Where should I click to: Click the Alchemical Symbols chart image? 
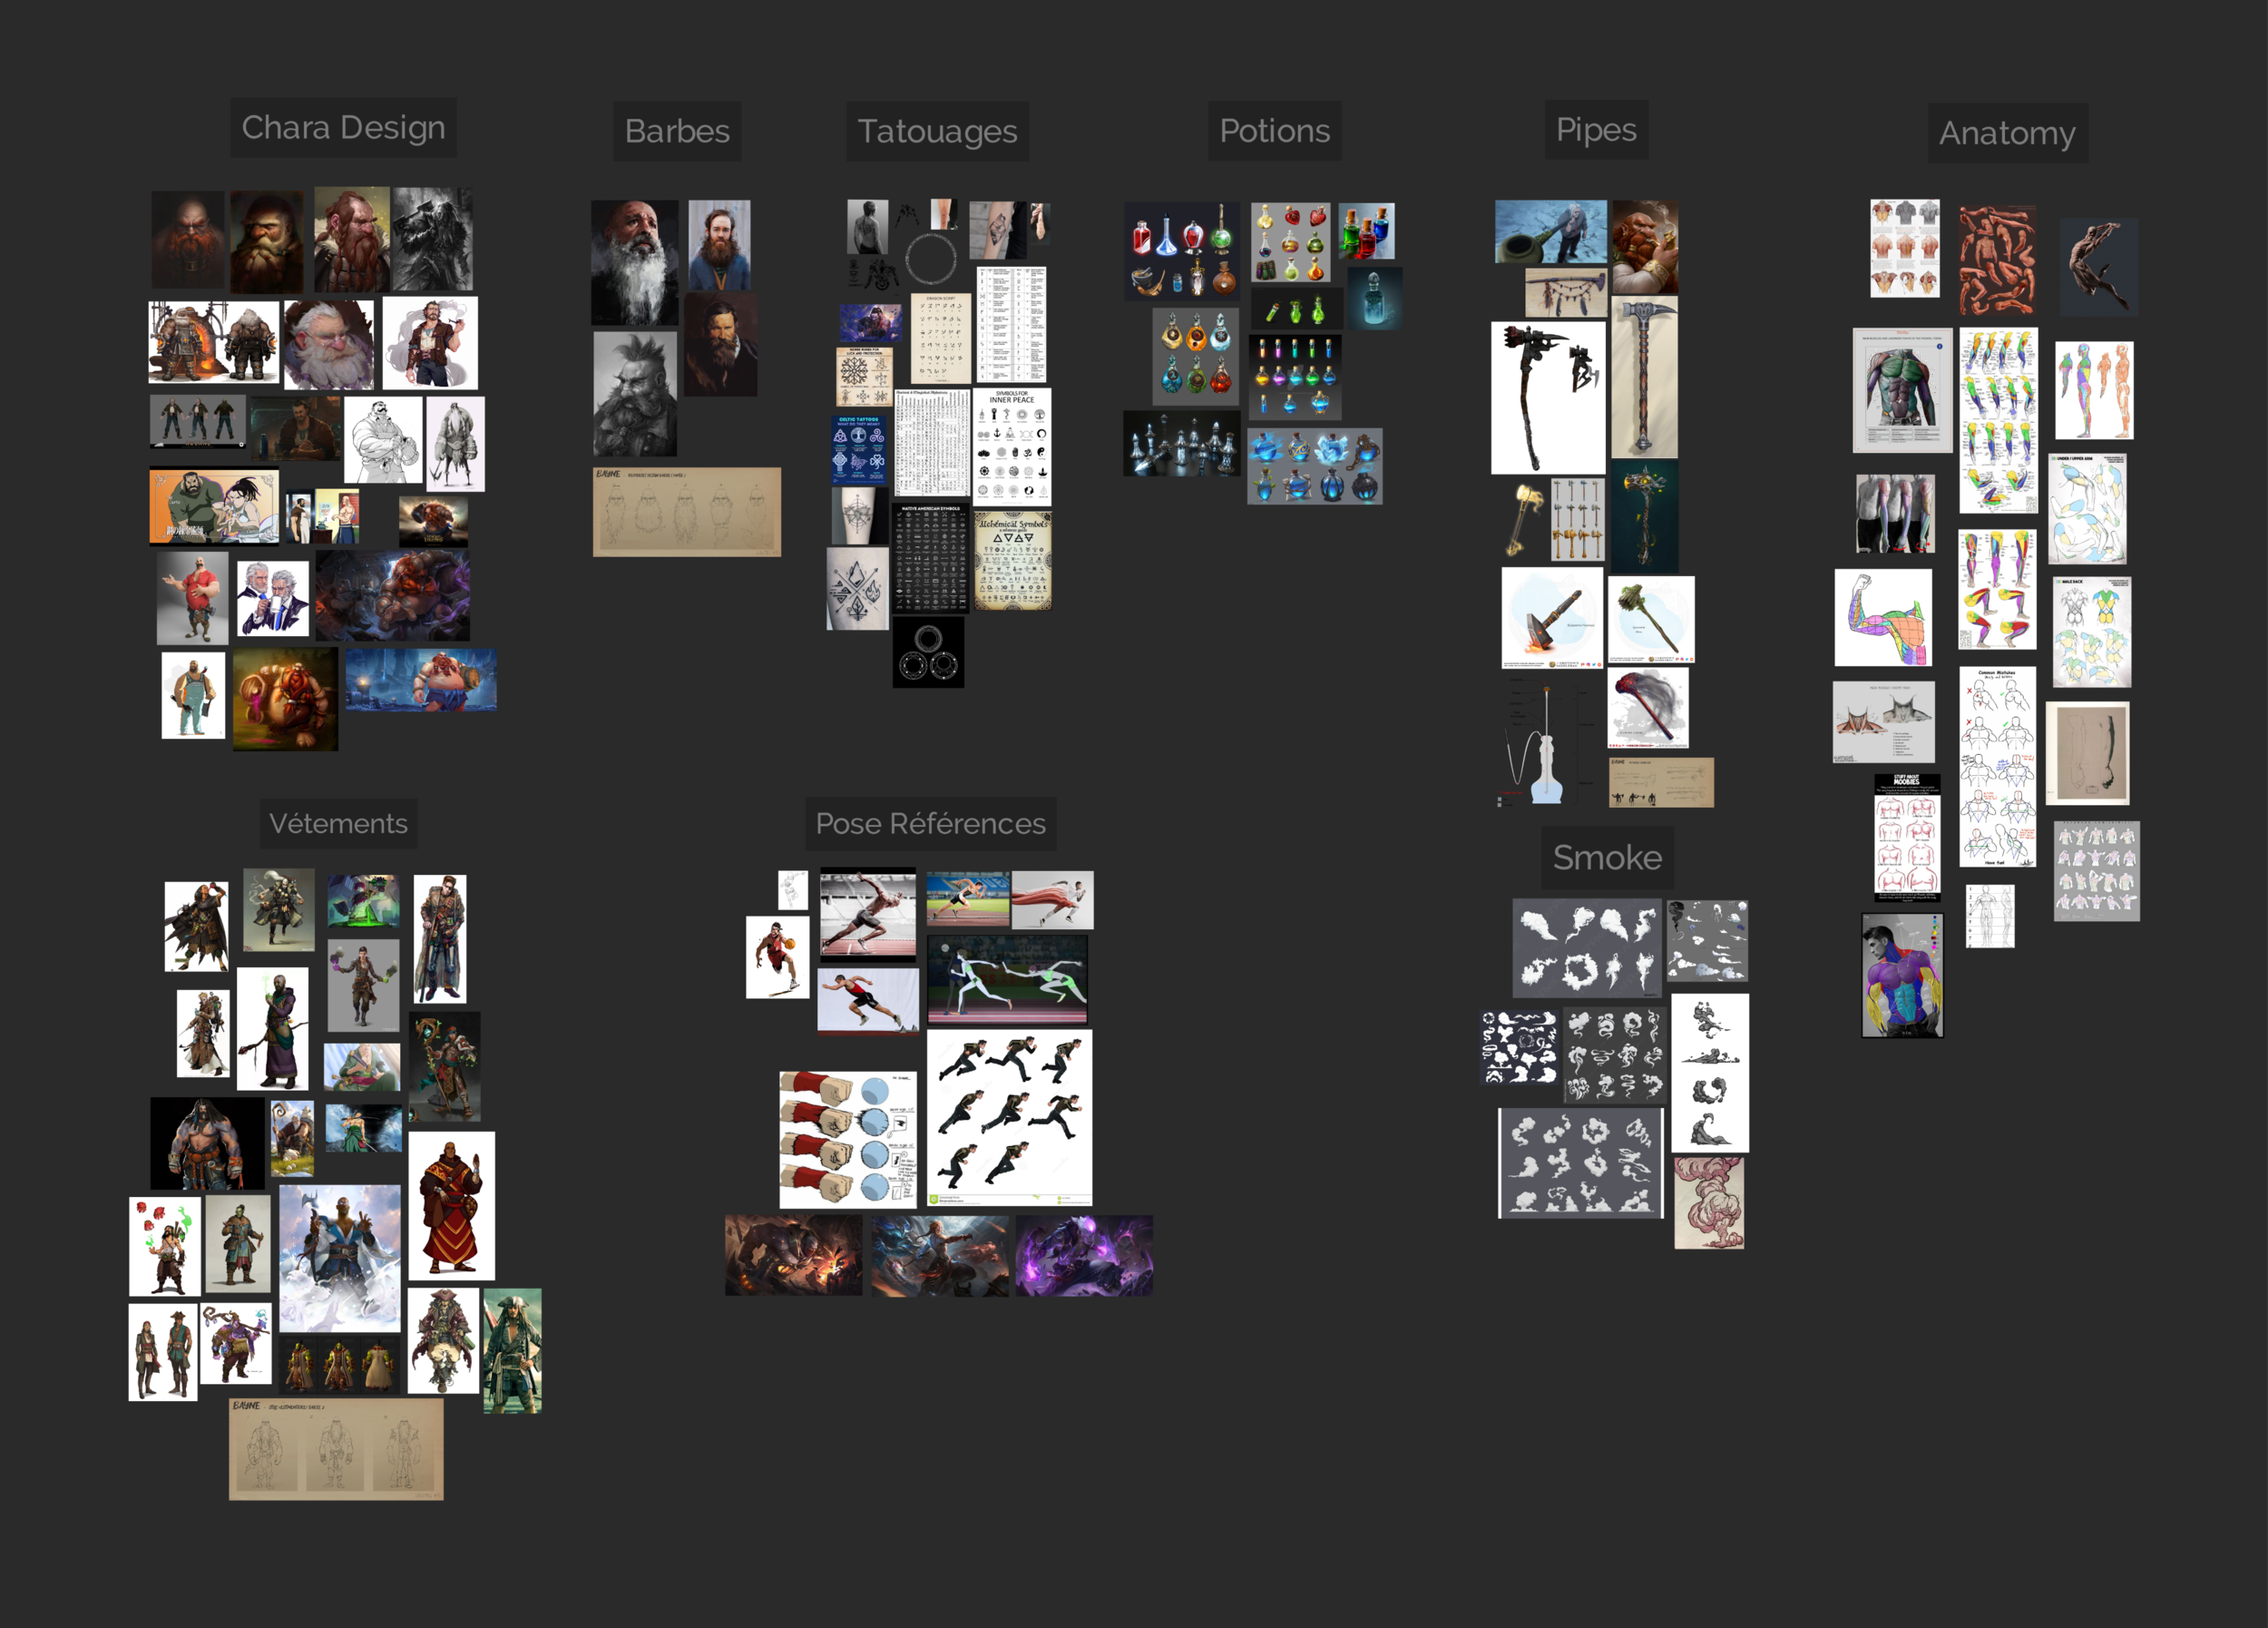tap(1012, 561)
